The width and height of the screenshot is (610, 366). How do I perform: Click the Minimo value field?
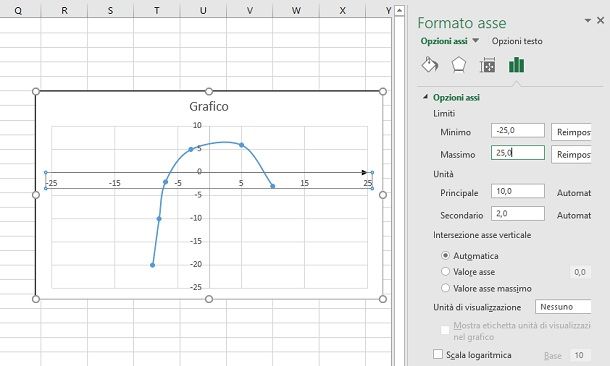click(x=518, y=131)
